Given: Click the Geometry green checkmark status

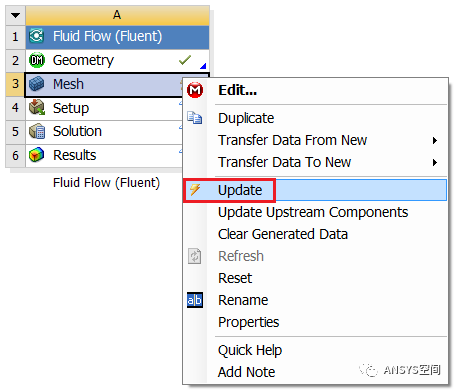Looking at the screenshot, I should (185, 60).
